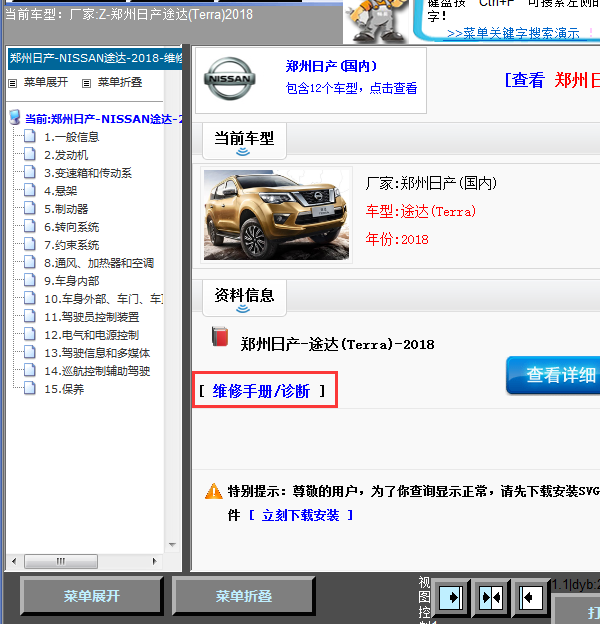The height and width of the screenshot is (624, 600).
Task: Click the Nissan logo image
Action: pyautogui.click(x=230, y=78)
